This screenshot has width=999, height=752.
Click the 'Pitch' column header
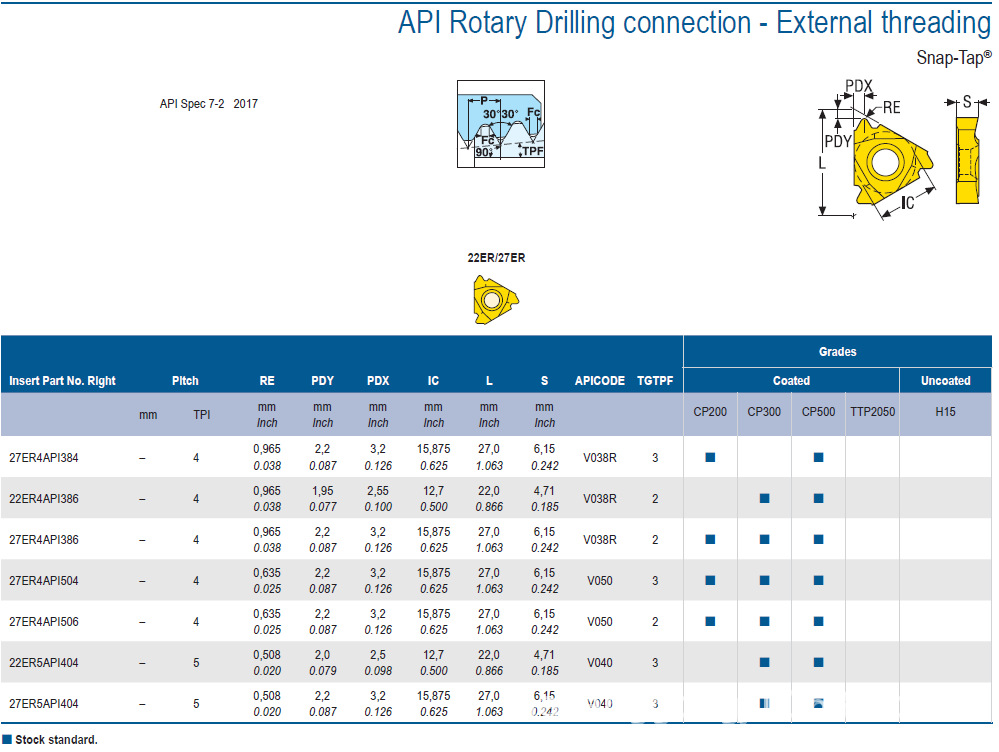pyautogui.click(x=185, y=381)
